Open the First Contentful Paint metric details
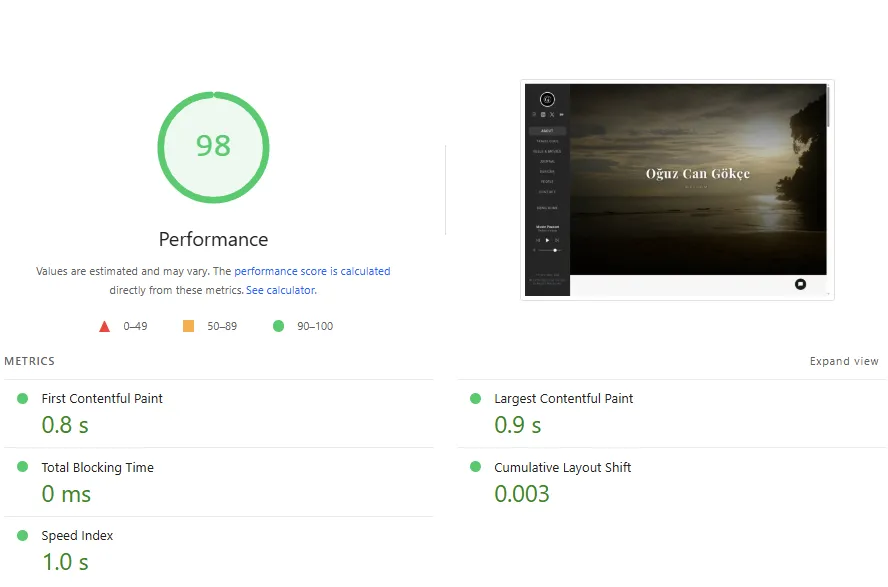The height and width of the screenshot is (587, 888). [x=102, y=398]
